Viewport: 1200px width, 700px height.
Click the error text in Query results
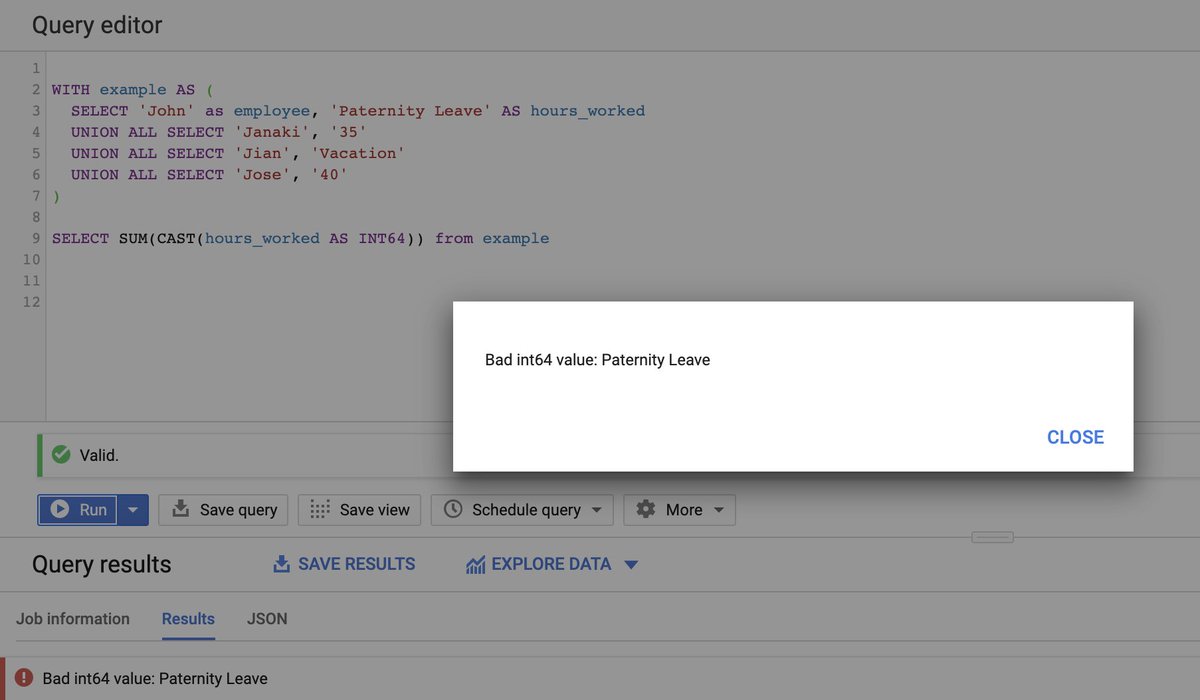[x=155, y=678]
